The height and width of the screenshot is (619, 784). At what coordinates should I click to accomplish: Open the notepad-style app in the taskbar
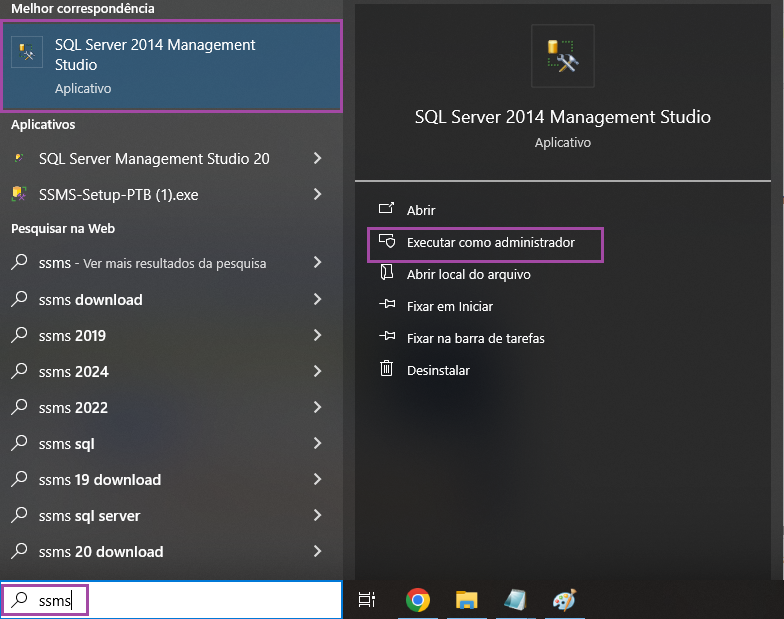pyautogui.click(x=515, y=600)
